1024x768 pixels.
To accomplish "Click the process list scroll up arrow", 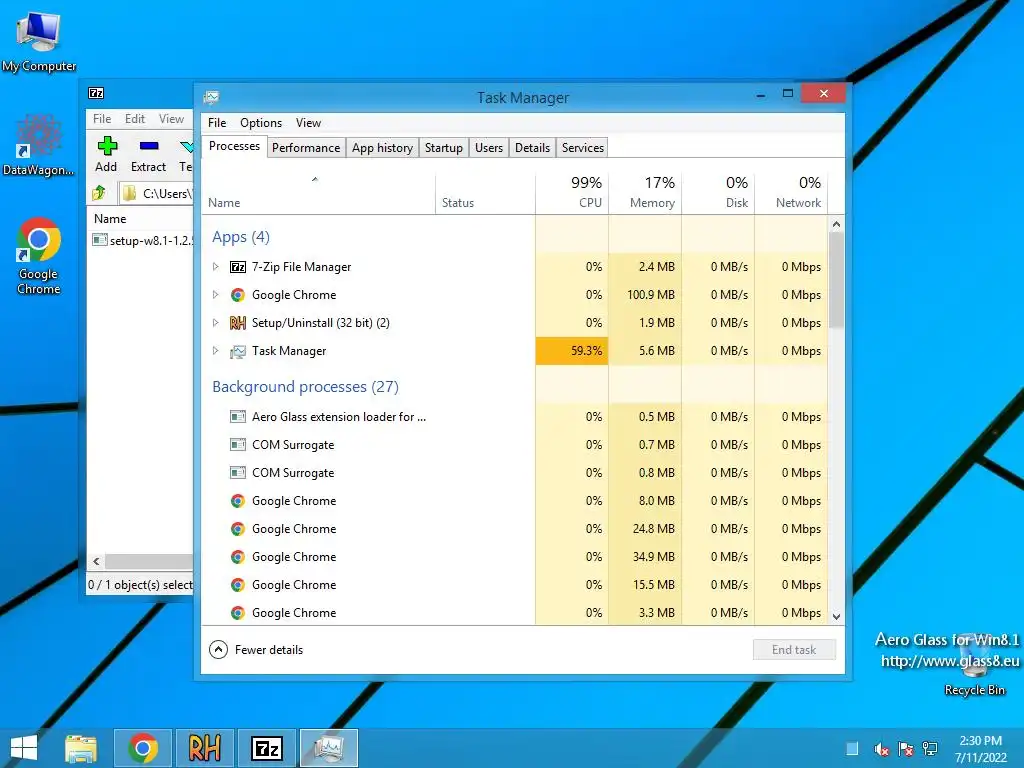I will 837,224.
